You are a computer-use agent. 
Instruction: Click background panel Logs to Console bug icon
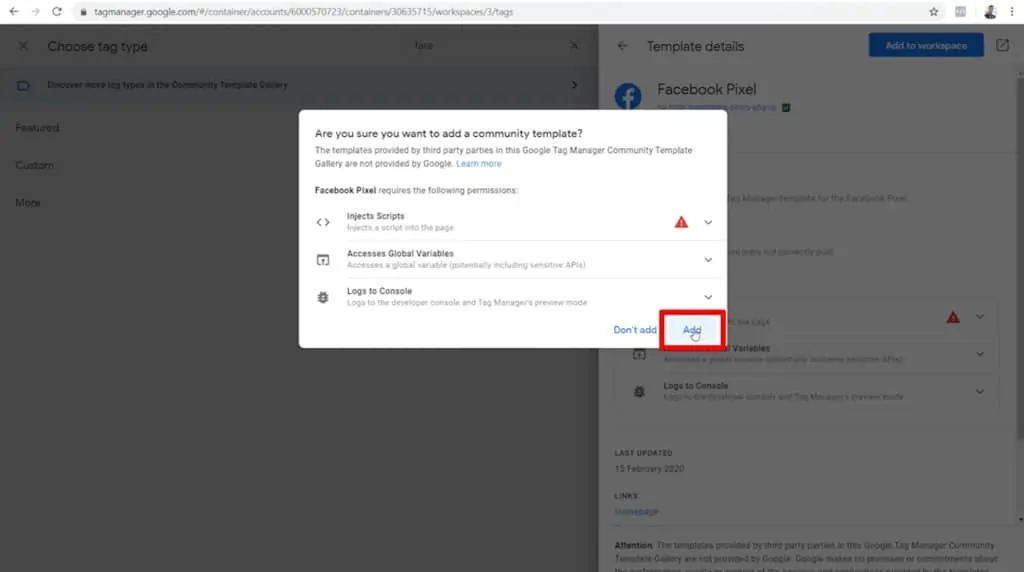pyautogui.click(x=639, y=392)
